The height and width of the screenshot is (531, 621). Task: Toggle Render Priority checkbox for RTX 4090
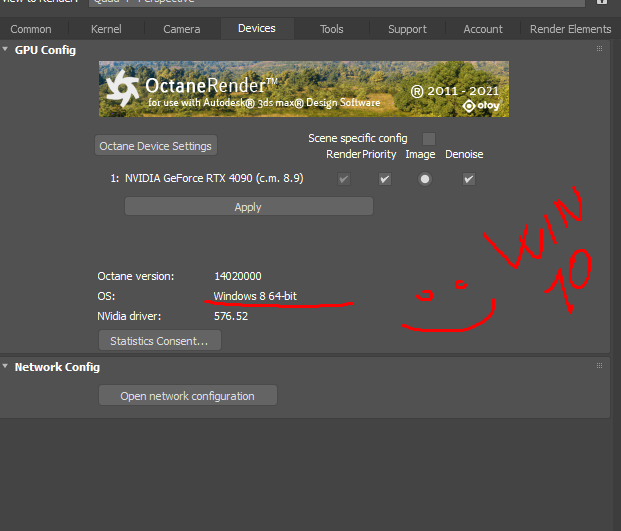coord(385,179)
